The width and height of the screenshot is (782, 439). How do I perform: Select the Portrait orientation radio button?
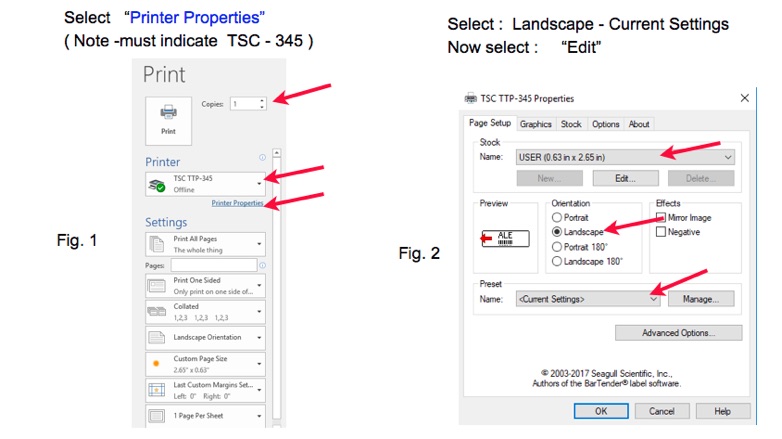coord(557,218)
